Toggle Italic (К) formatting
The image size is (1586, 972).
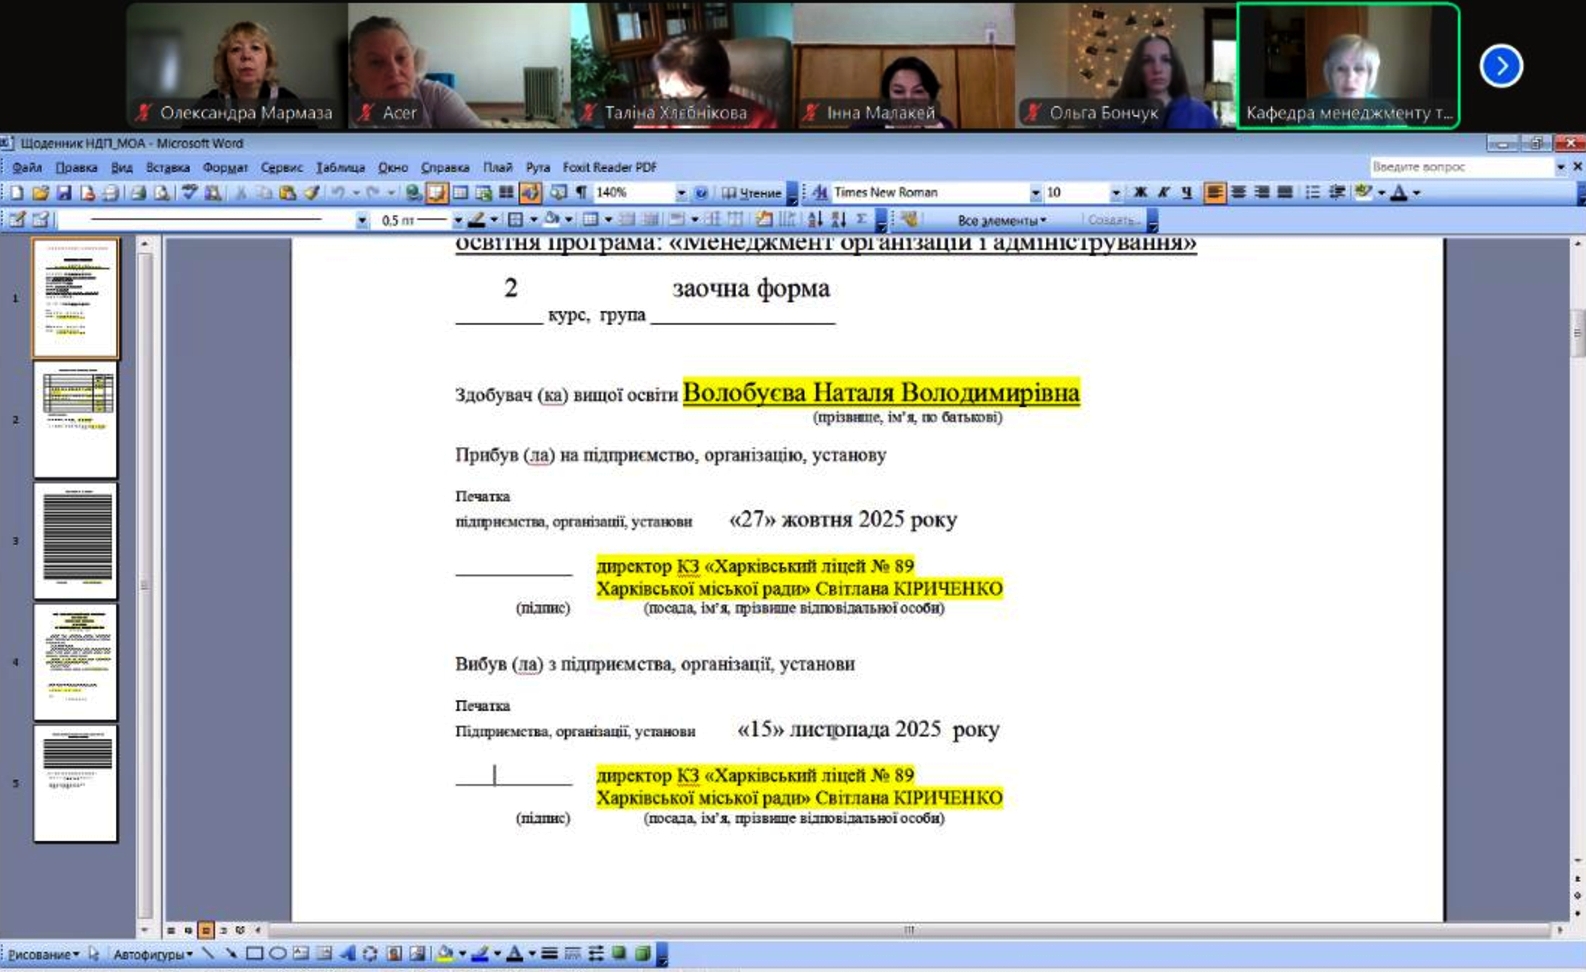1163,193
